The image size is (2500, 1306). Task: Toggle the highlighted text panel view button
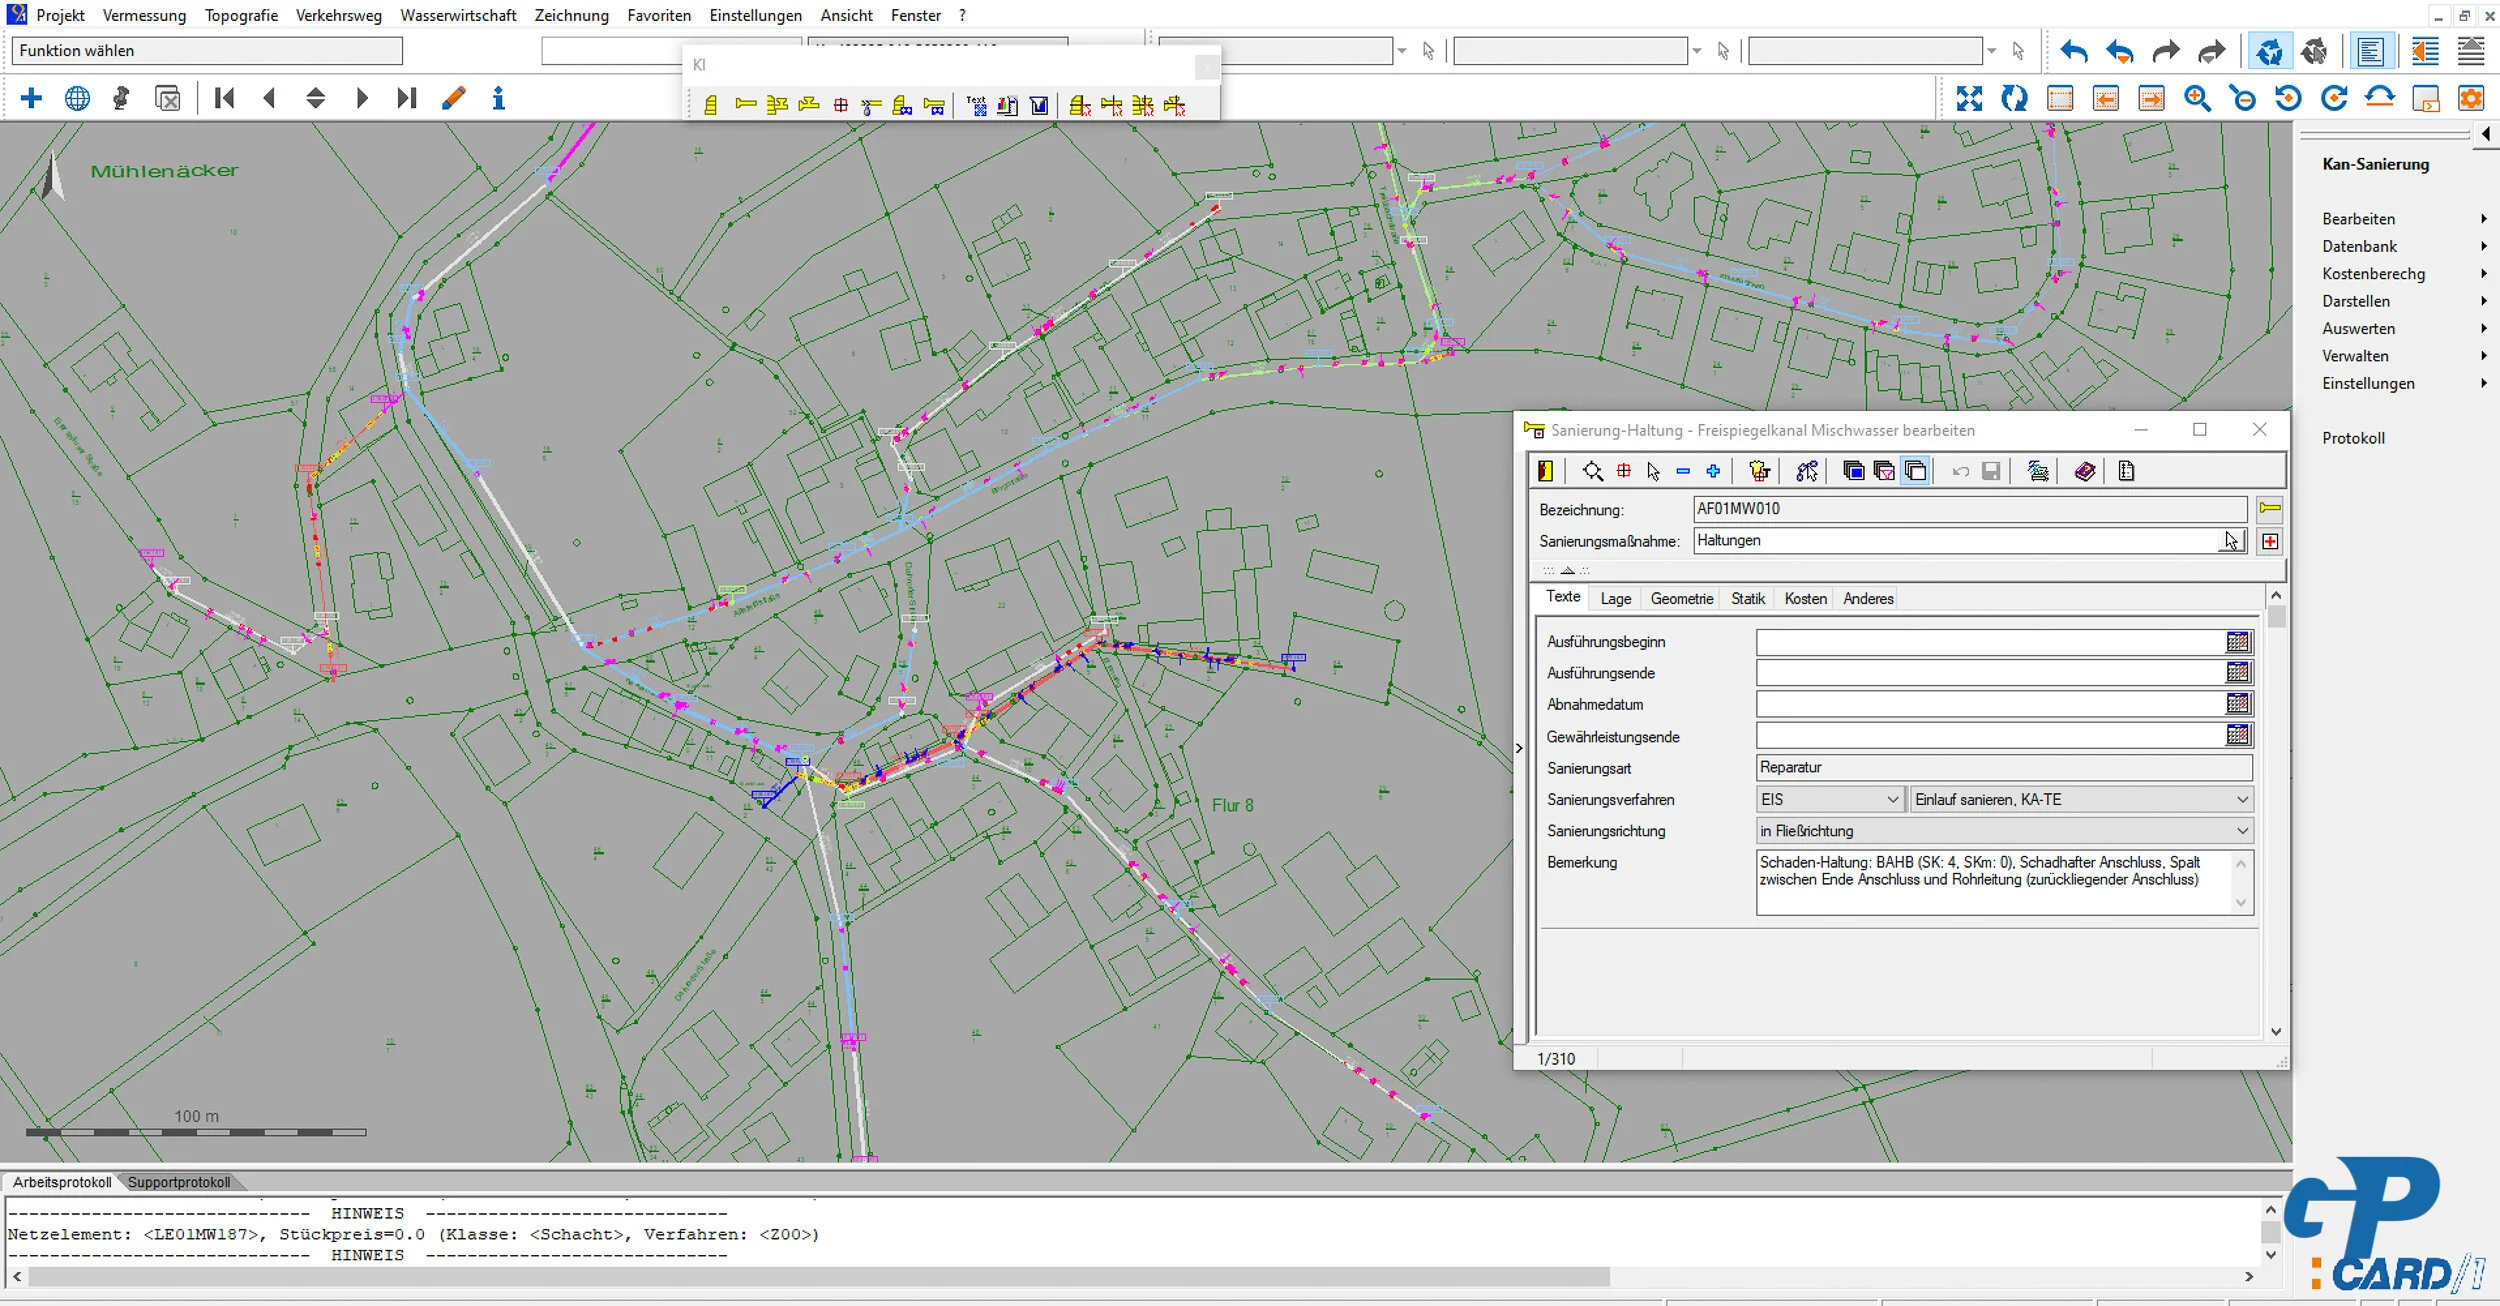coord(2370,51)
